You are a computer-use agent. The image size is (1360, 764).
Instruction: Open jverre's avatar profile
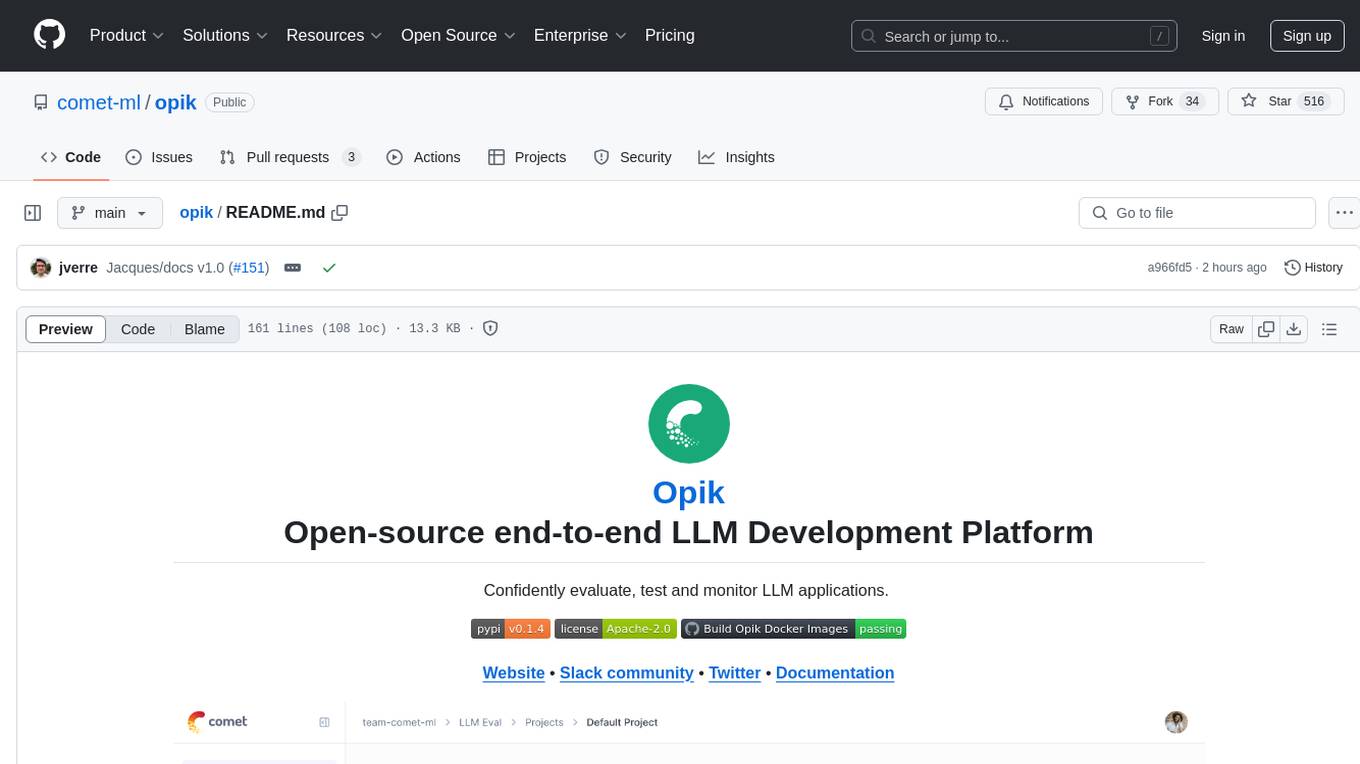click(41, 267)
